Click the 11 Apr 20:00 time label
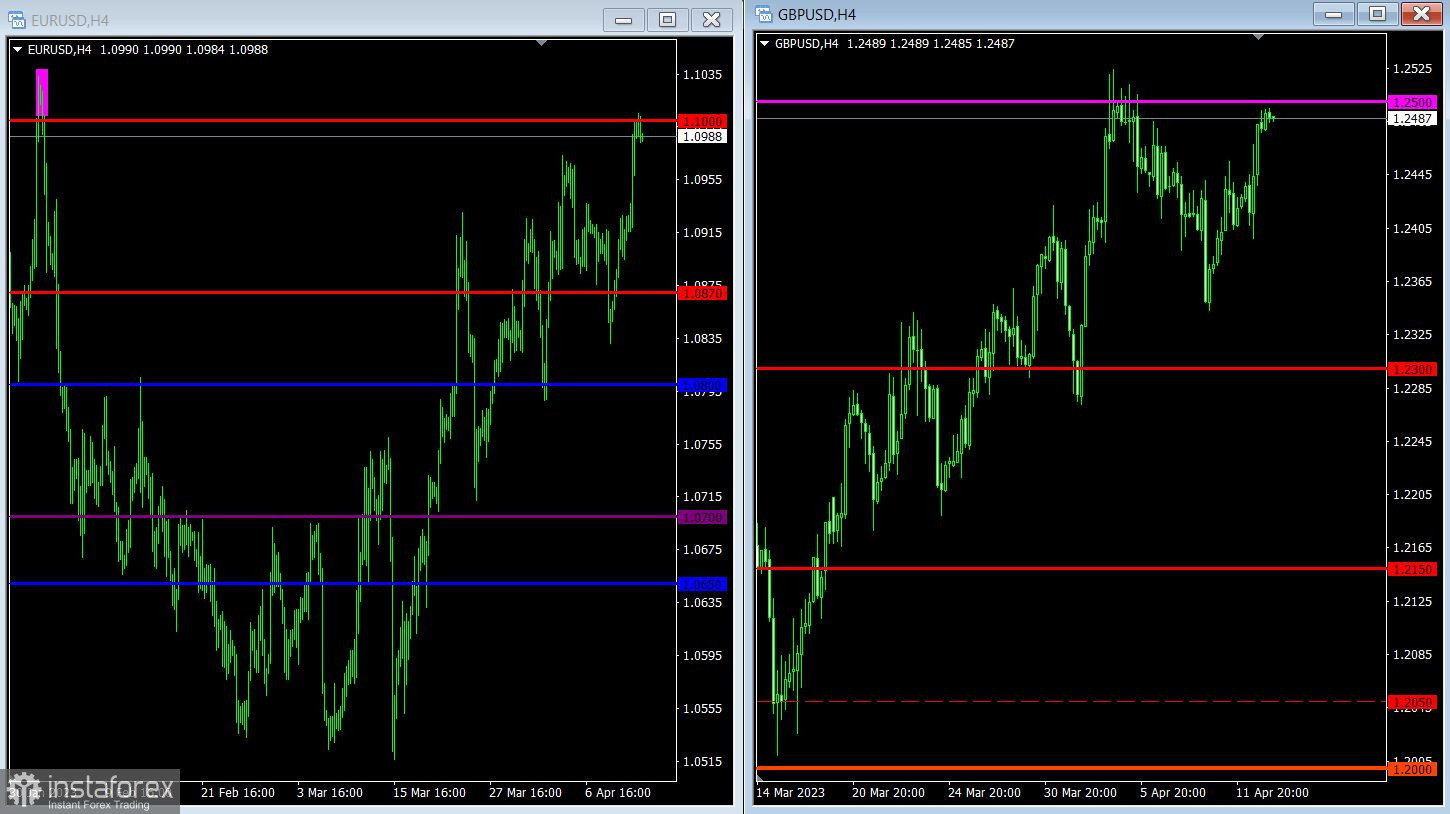 [x=1272, y=792]
